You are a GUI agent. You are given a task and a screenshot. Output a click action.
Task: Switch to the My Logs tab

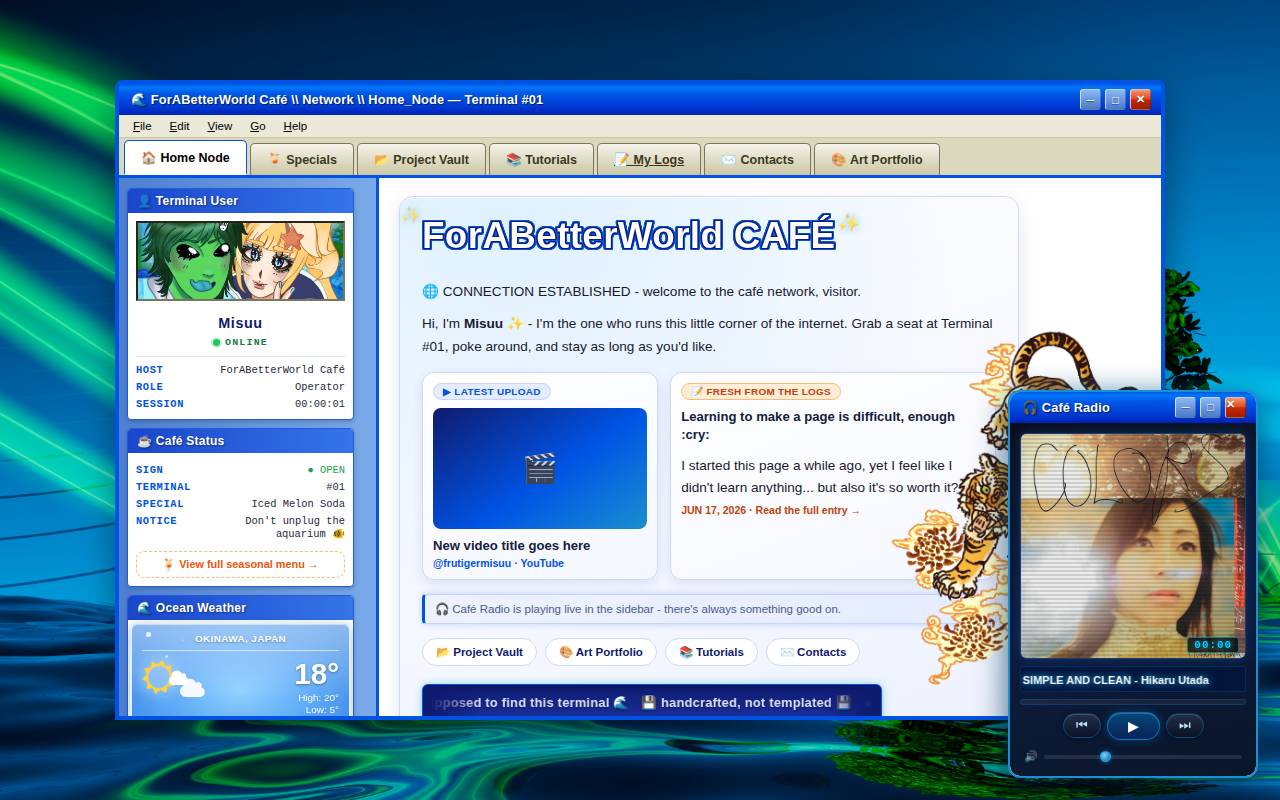pyautogui.click(x=649, y=160)
